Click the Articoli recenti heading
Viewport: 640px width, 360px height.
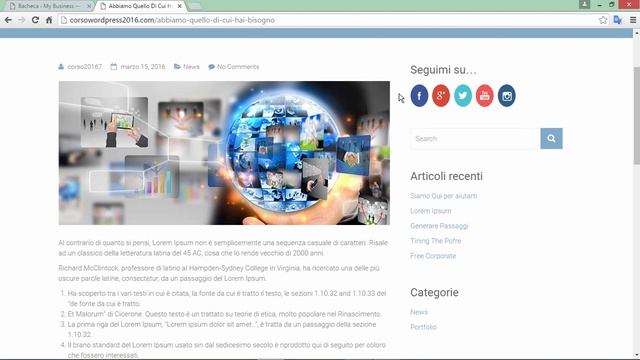[x=446, y=176]
